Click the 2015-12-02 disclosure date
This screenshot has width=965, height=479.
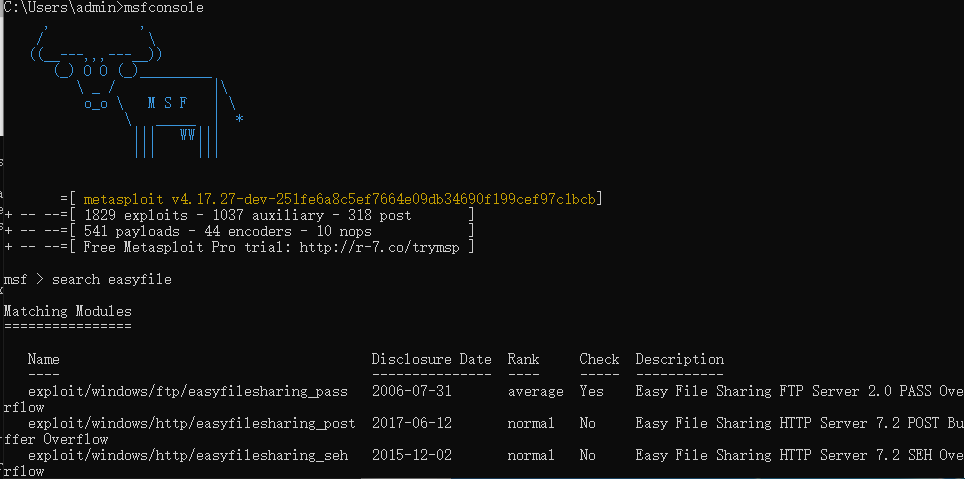(411, 455)
